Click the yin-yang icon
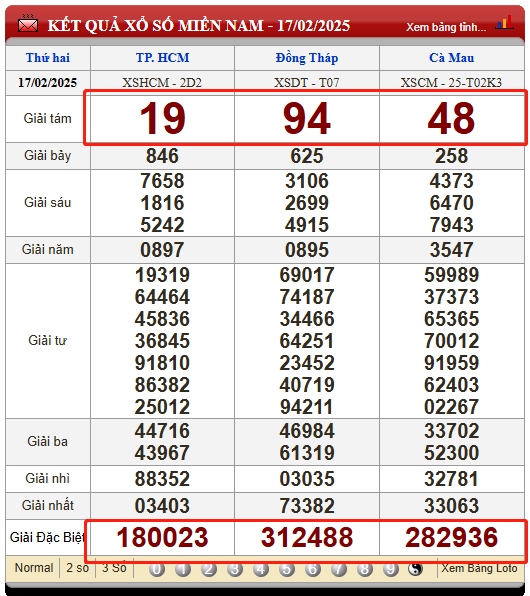The image size is (530, 596). (416, 569)
